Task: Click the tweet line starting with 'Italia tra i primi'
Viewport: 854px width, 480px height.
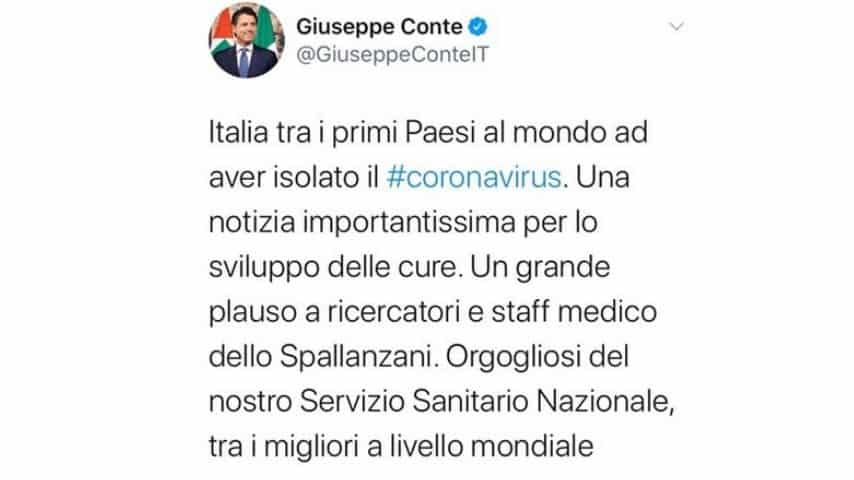Action: click(x=428, y=132)
